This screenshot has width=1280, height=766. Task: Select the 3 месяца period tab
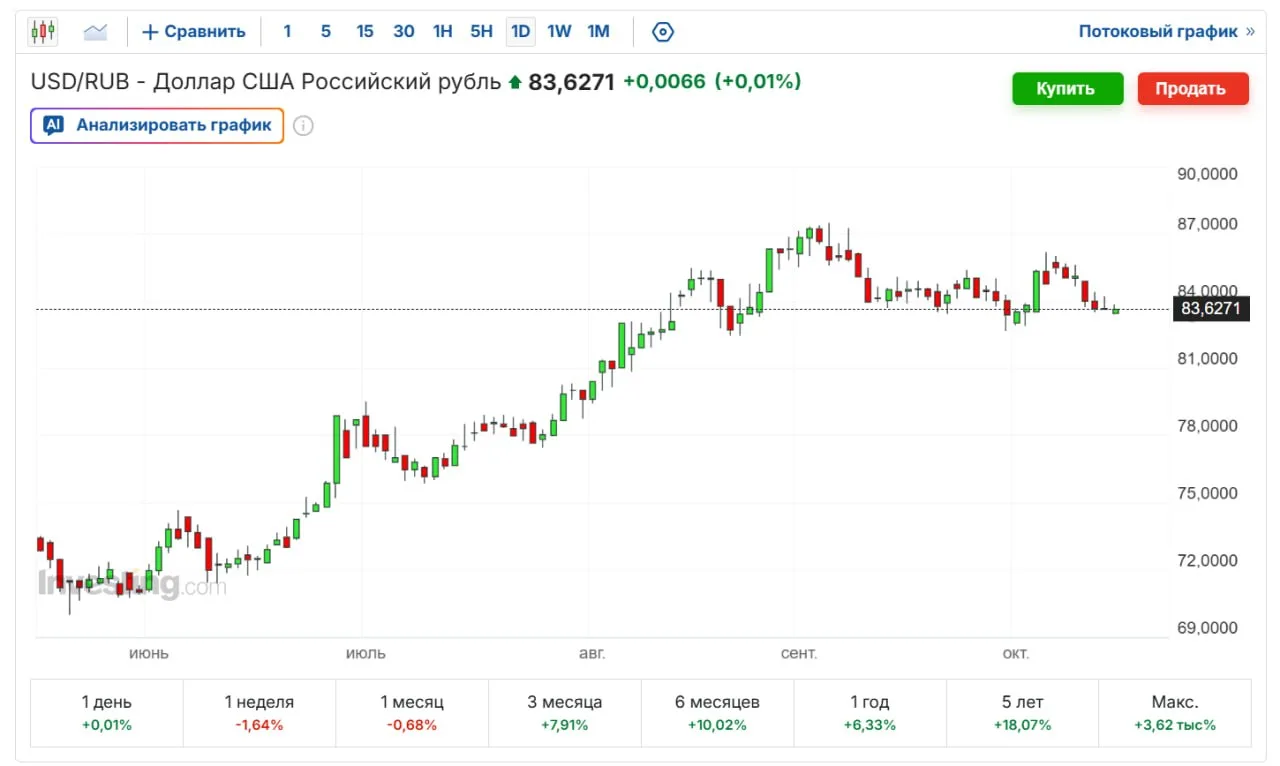pos(565,713)
